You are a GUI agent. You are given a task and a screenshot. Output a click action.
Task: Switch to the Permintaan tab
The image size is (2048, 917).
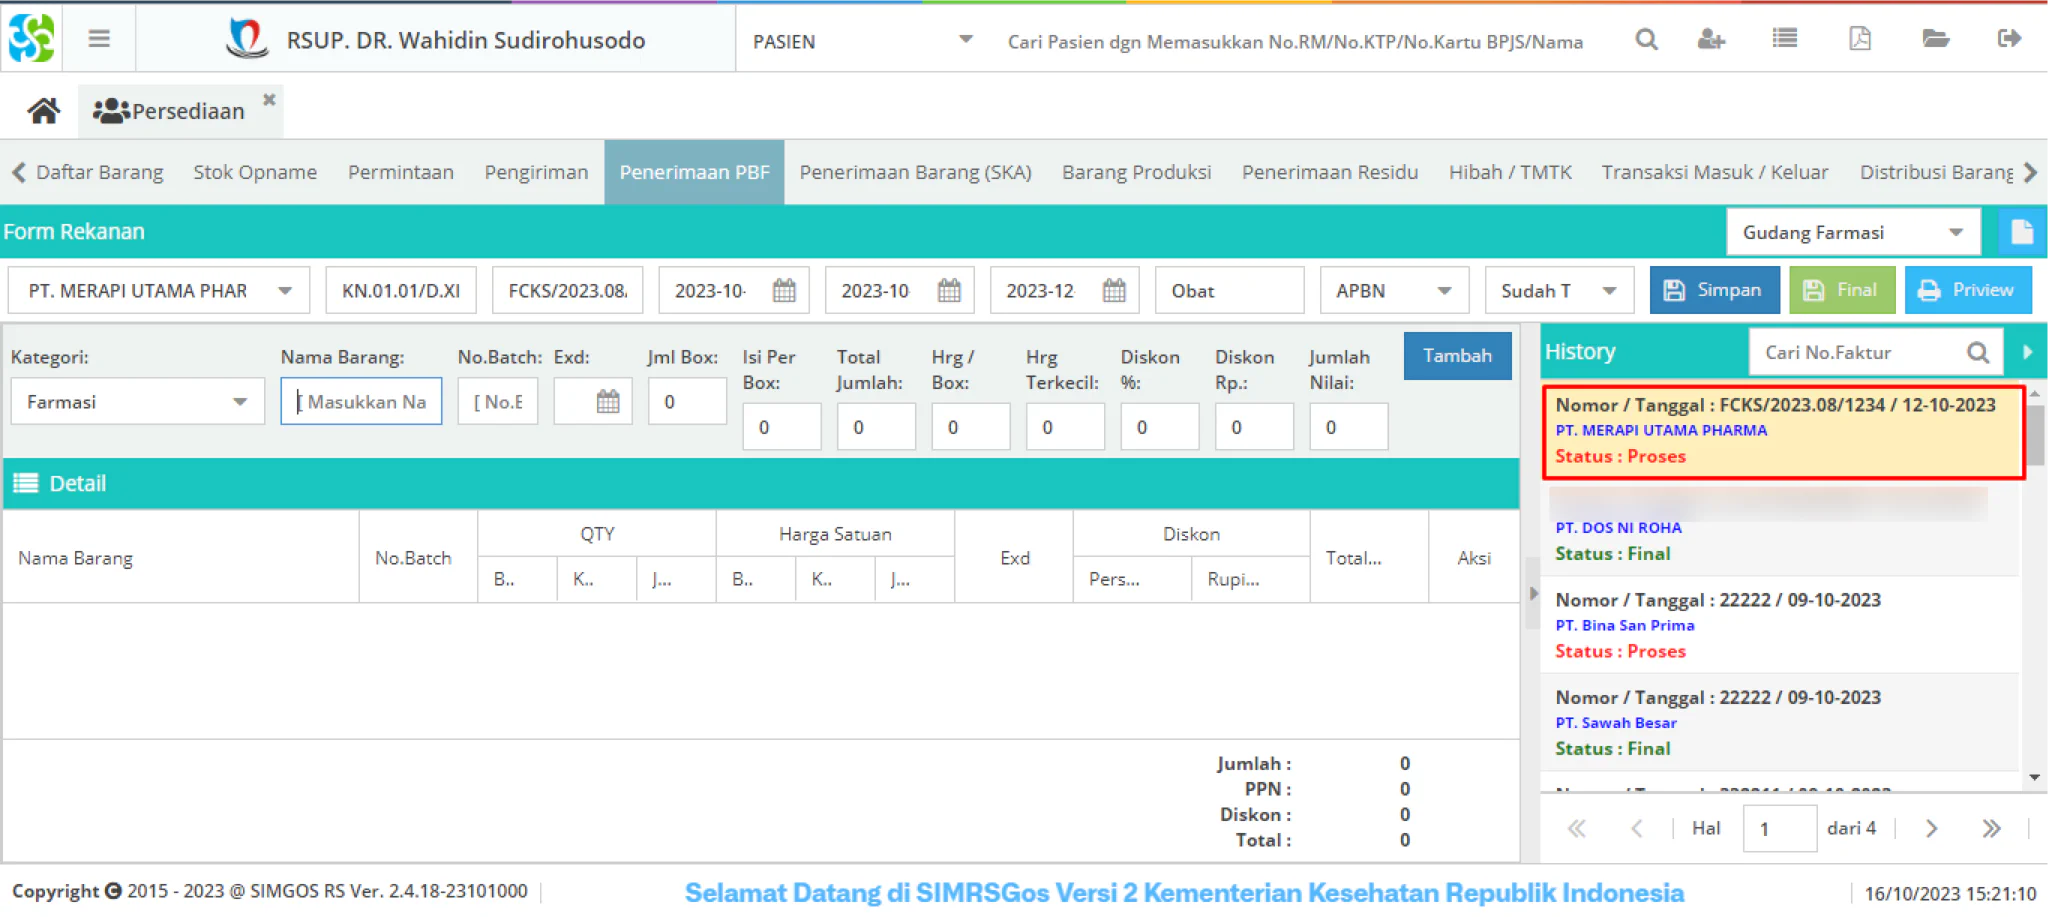401,172
